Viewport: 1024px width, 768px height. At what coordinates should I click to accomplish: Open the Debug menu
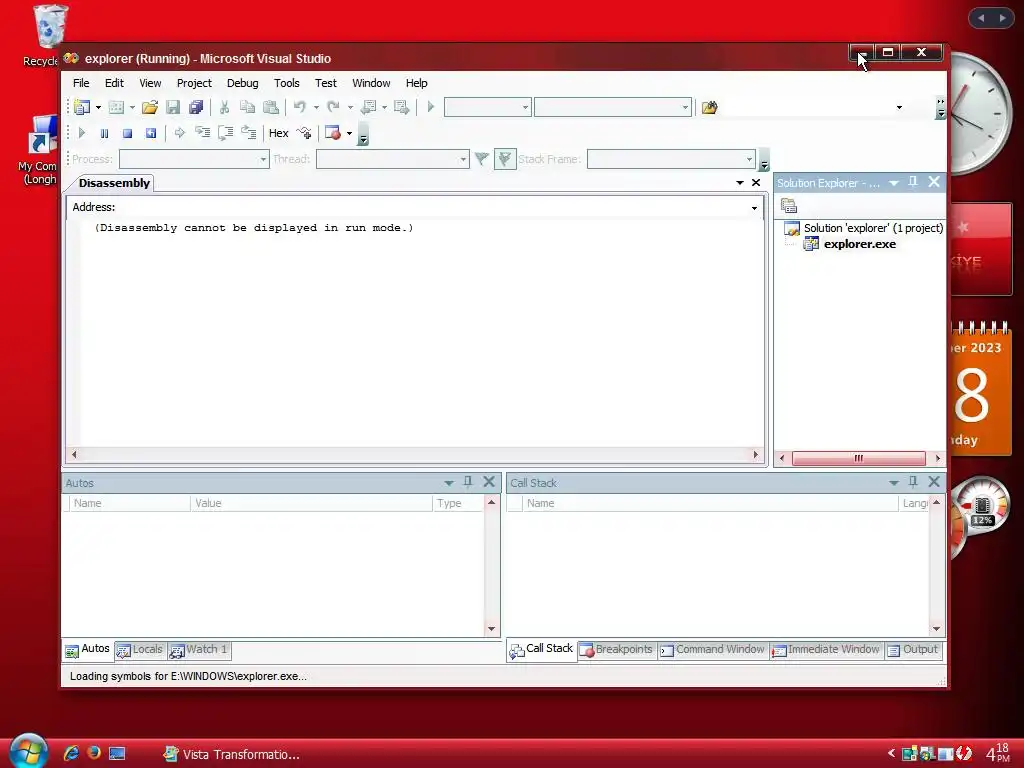(242, 83)
